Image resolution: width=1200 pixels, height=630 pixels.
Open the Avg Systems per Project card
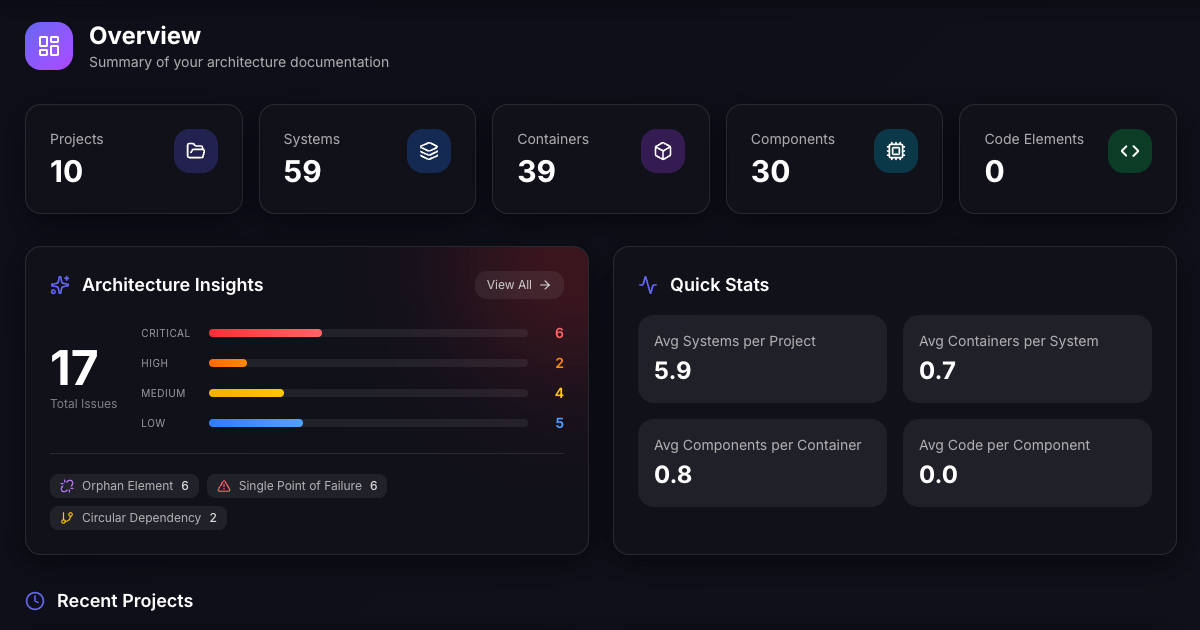(x=762, y=359)
